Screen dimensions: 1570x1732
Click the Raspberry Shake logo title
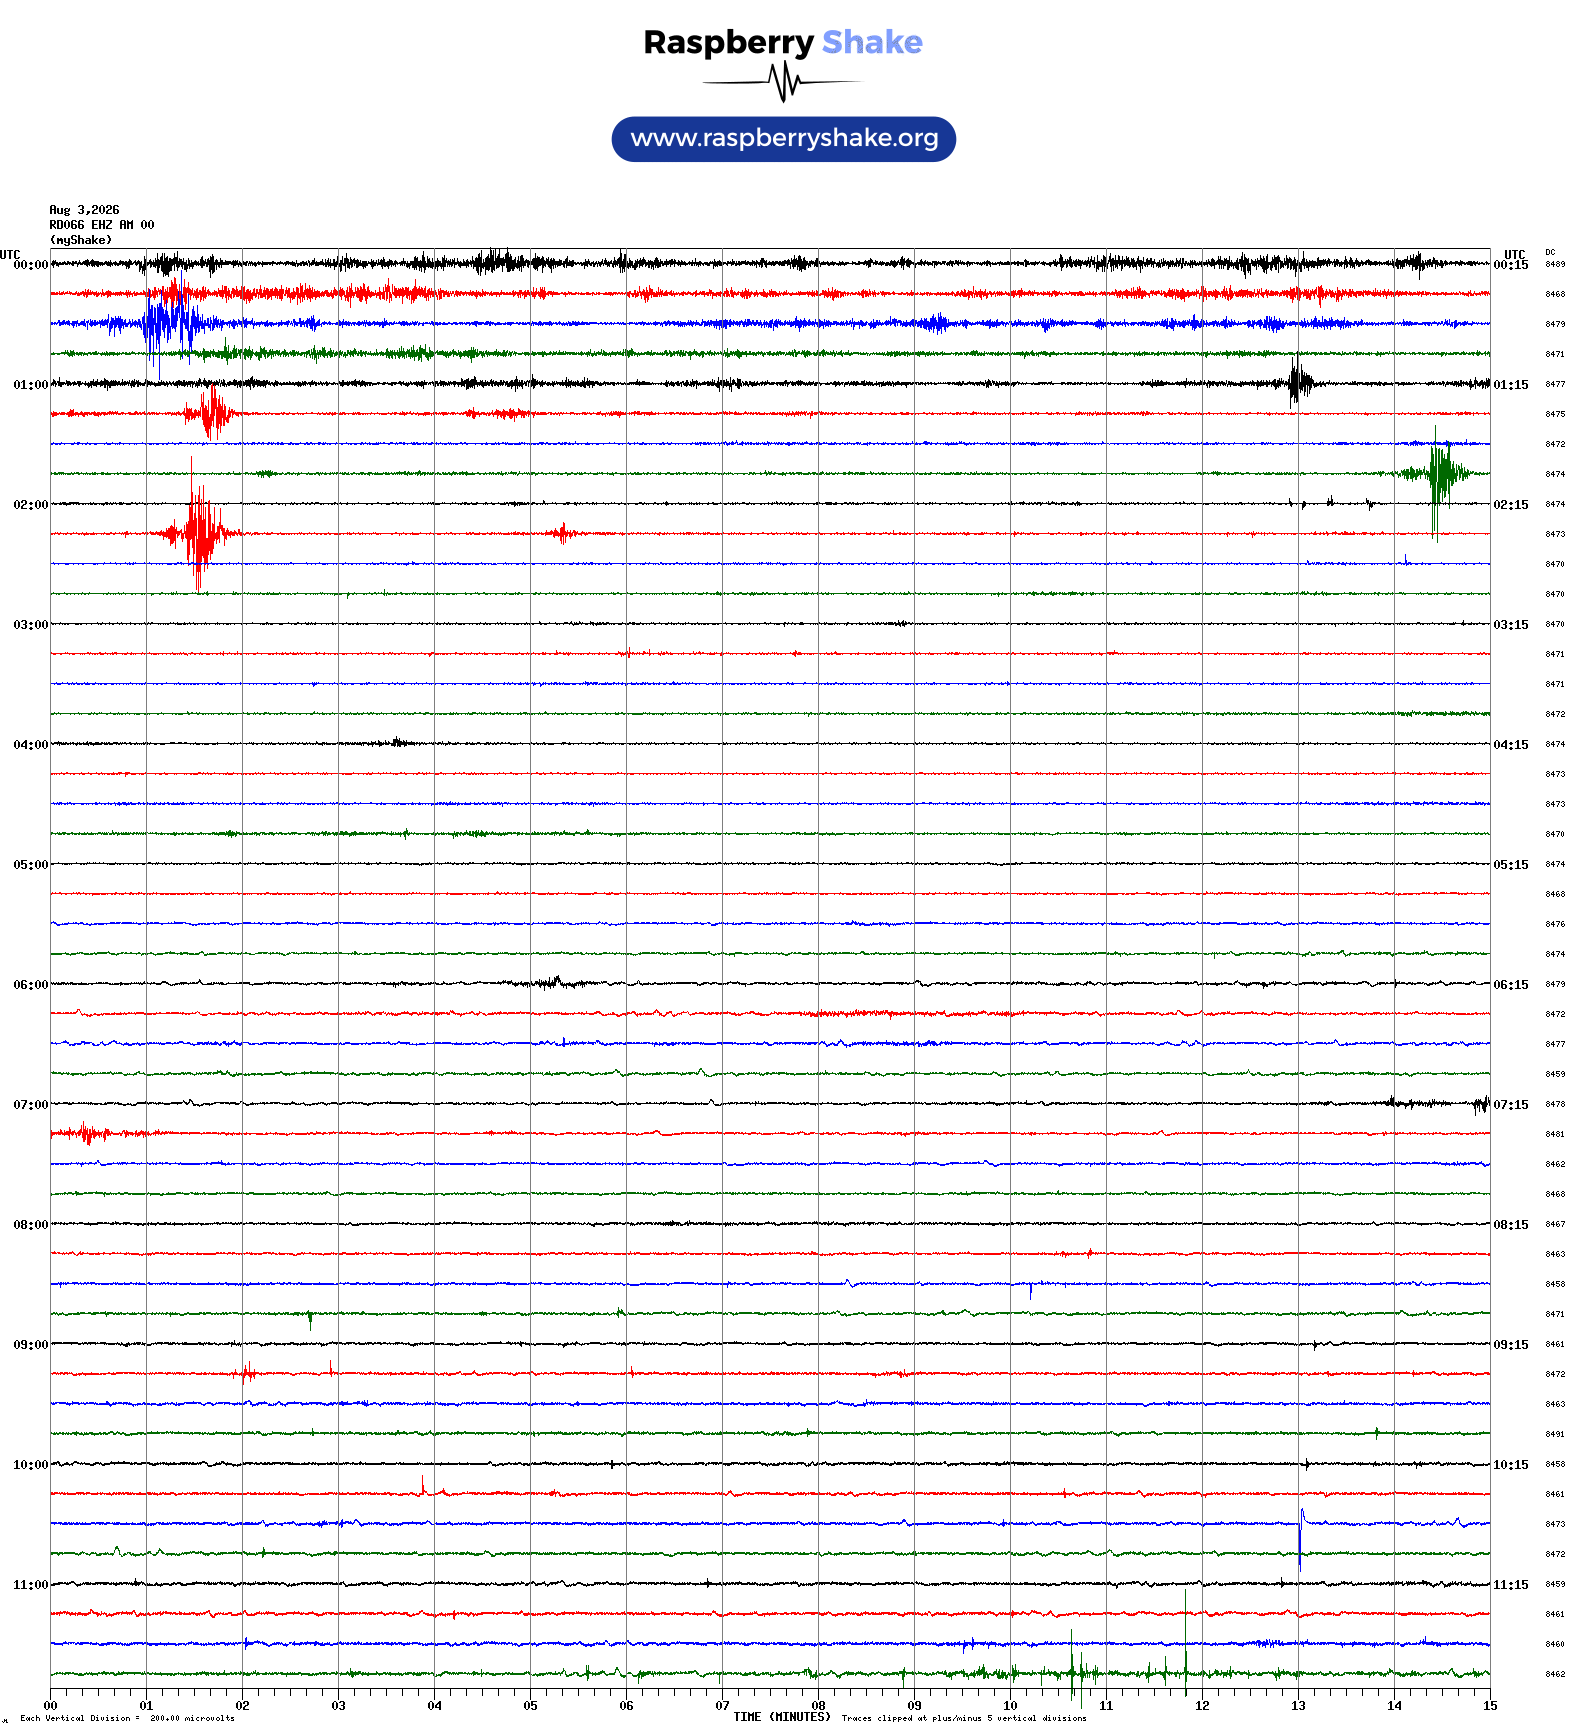(783, 42)
